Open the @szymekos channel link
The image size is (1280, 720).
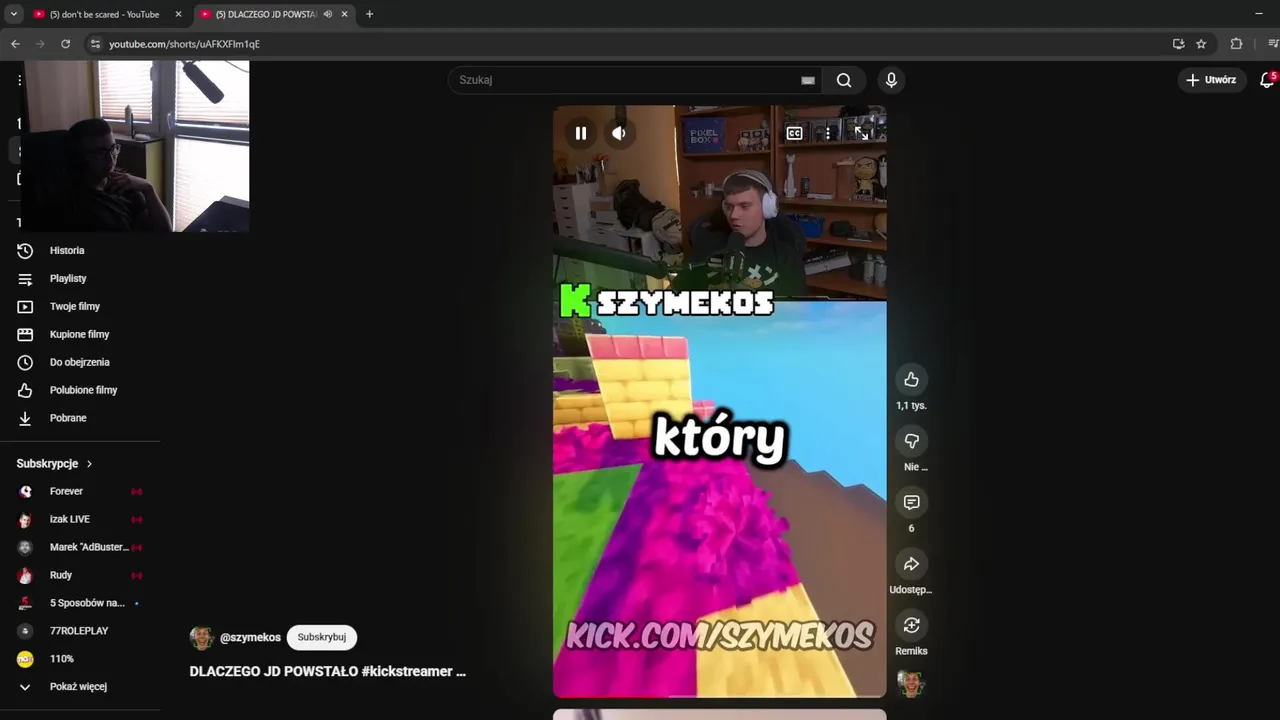click(x=250, y=637)
